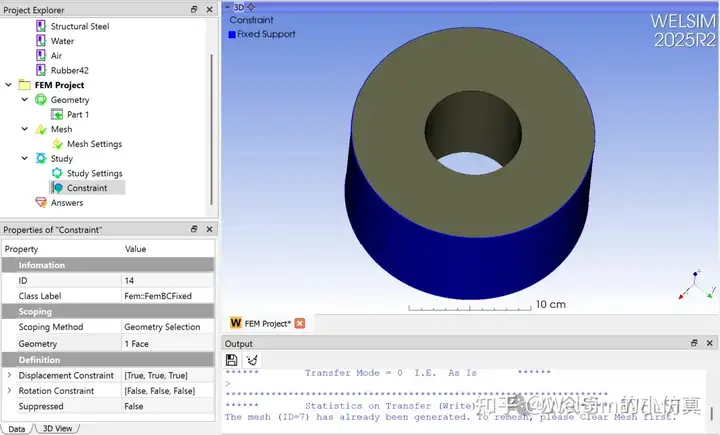This screenshot has height=435, width=720.
Task: Select the Structural Steel material icon
Action: (41, 26)
